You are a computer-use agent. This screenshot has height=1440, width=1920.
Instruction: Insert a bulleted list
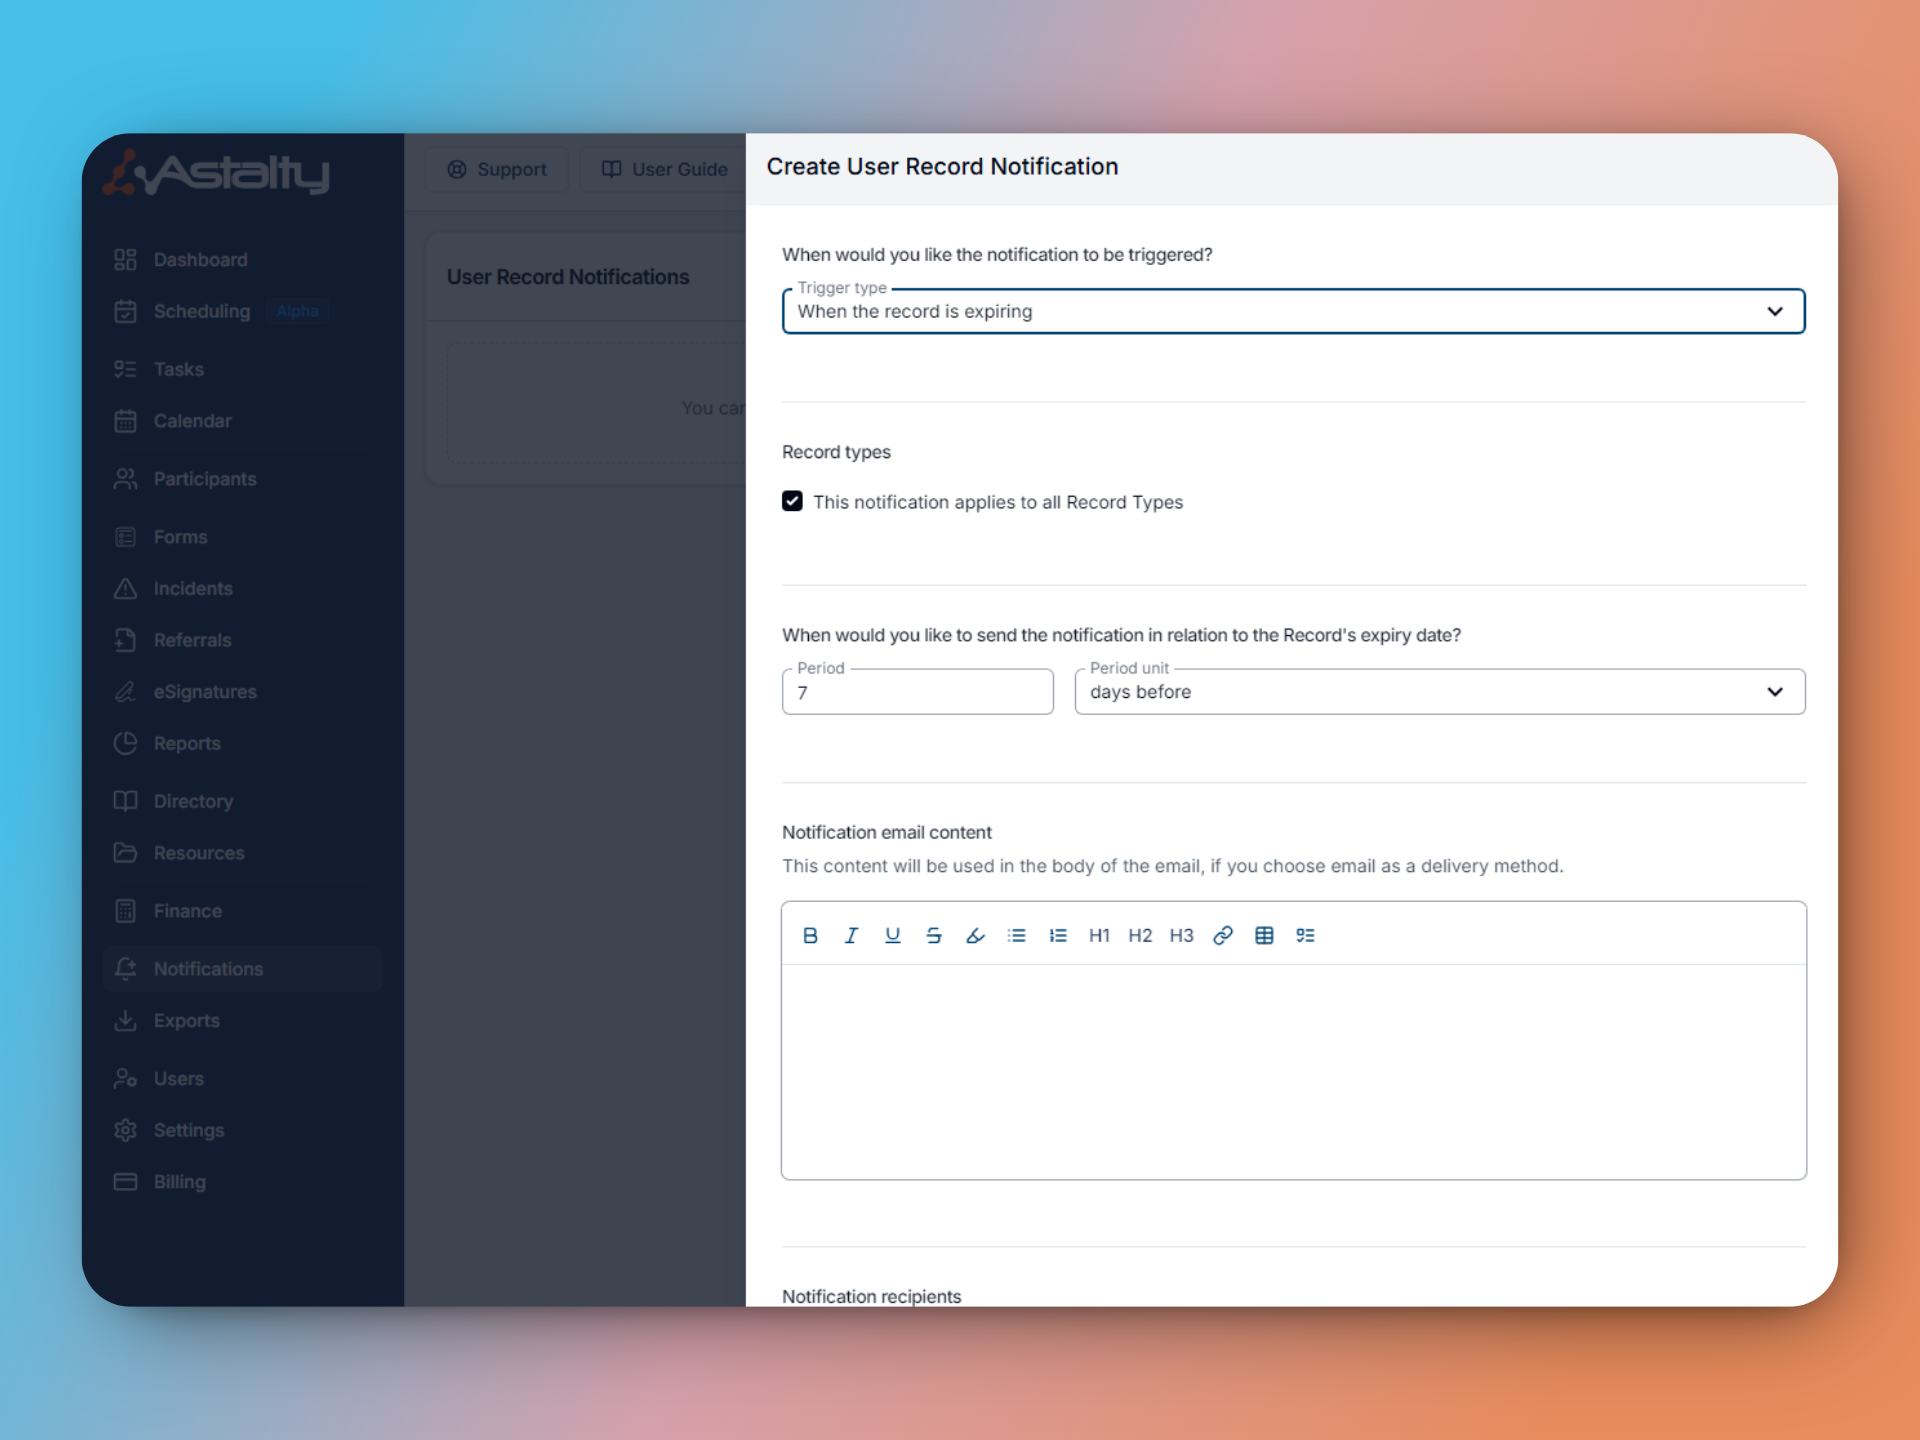tap(1016, 935)
